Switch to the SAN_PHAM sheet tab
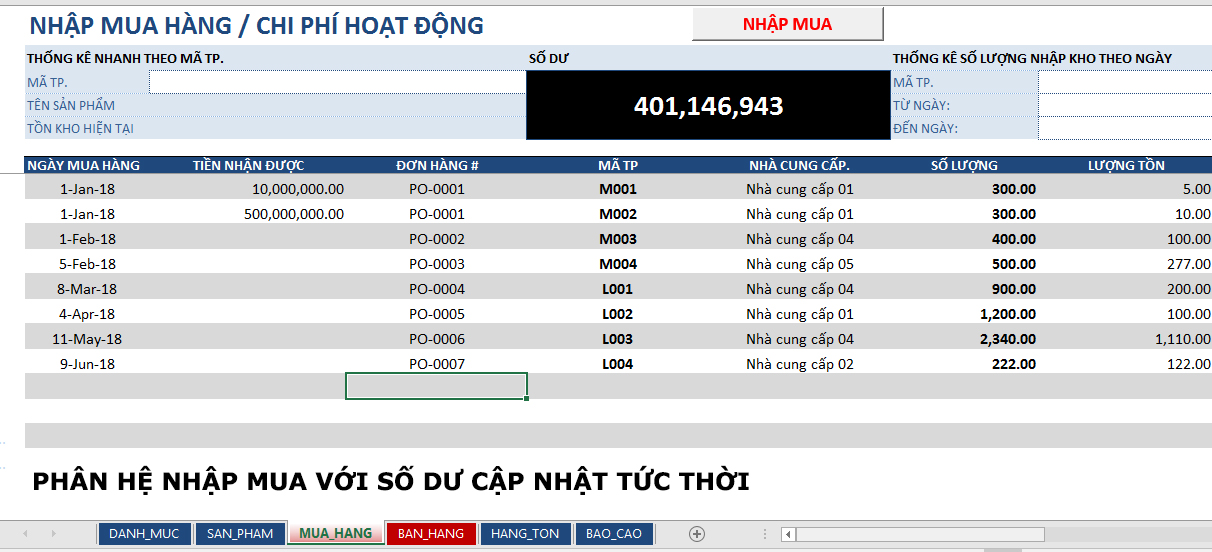The height and width of the screenshot is (552, 1212). coord(239,534)
